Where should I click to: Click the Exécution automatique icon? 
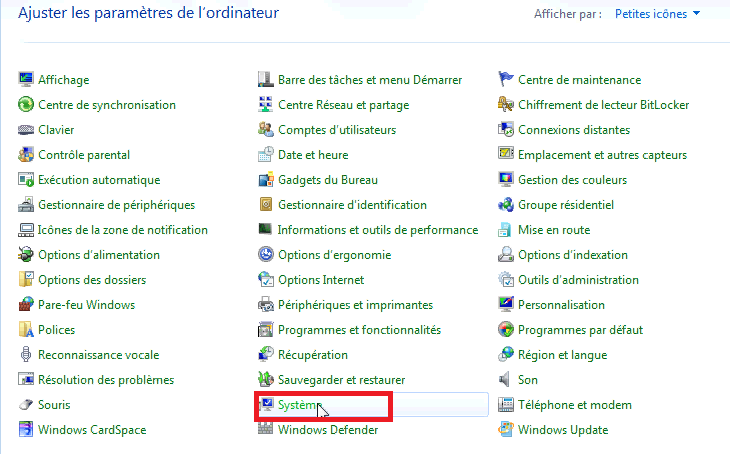tap(26, 180)
